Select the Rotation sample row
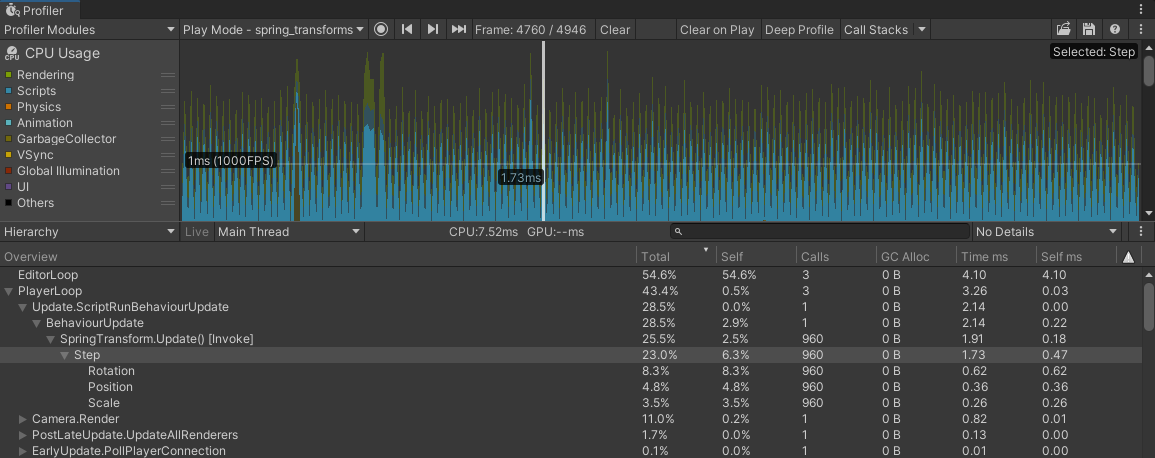Viewport: 1155px width, 458px height. (x=571, y=371)
